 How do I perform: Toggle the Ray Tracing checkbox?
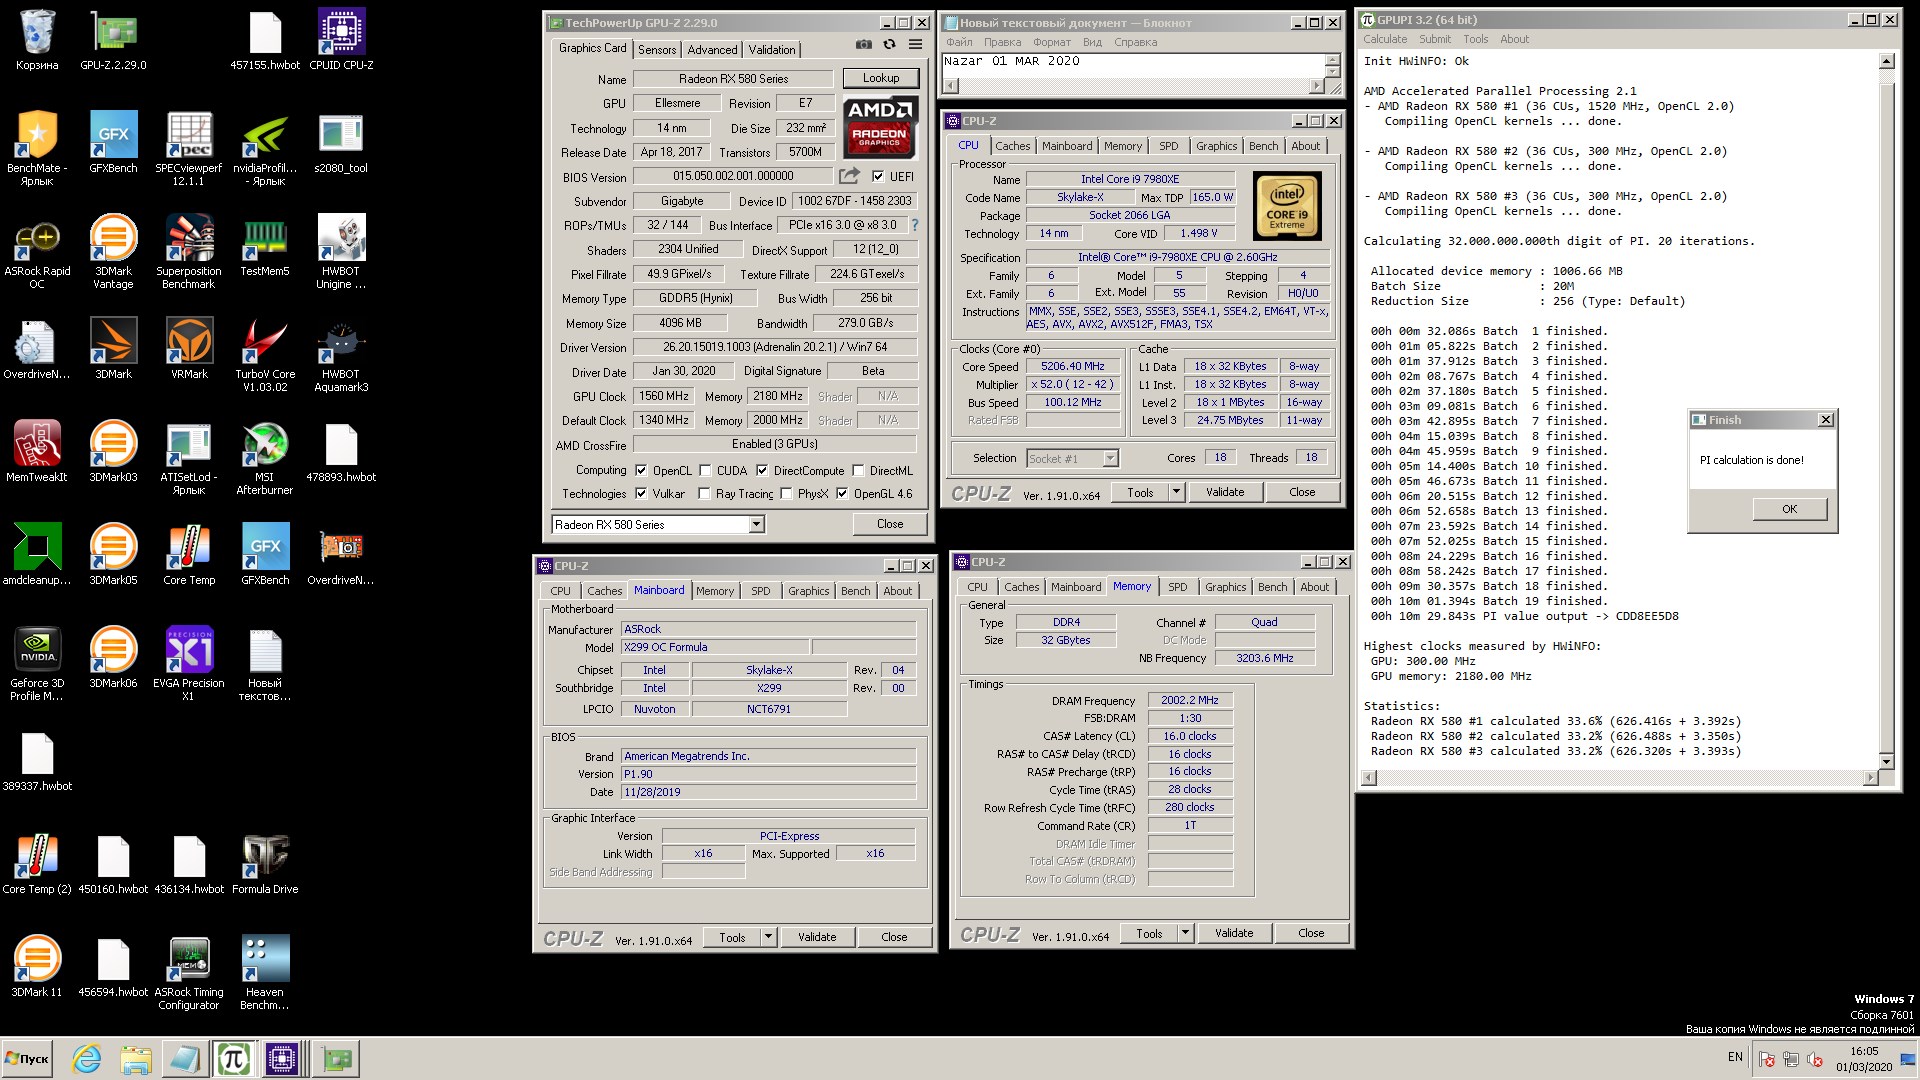tap(704, 493)
